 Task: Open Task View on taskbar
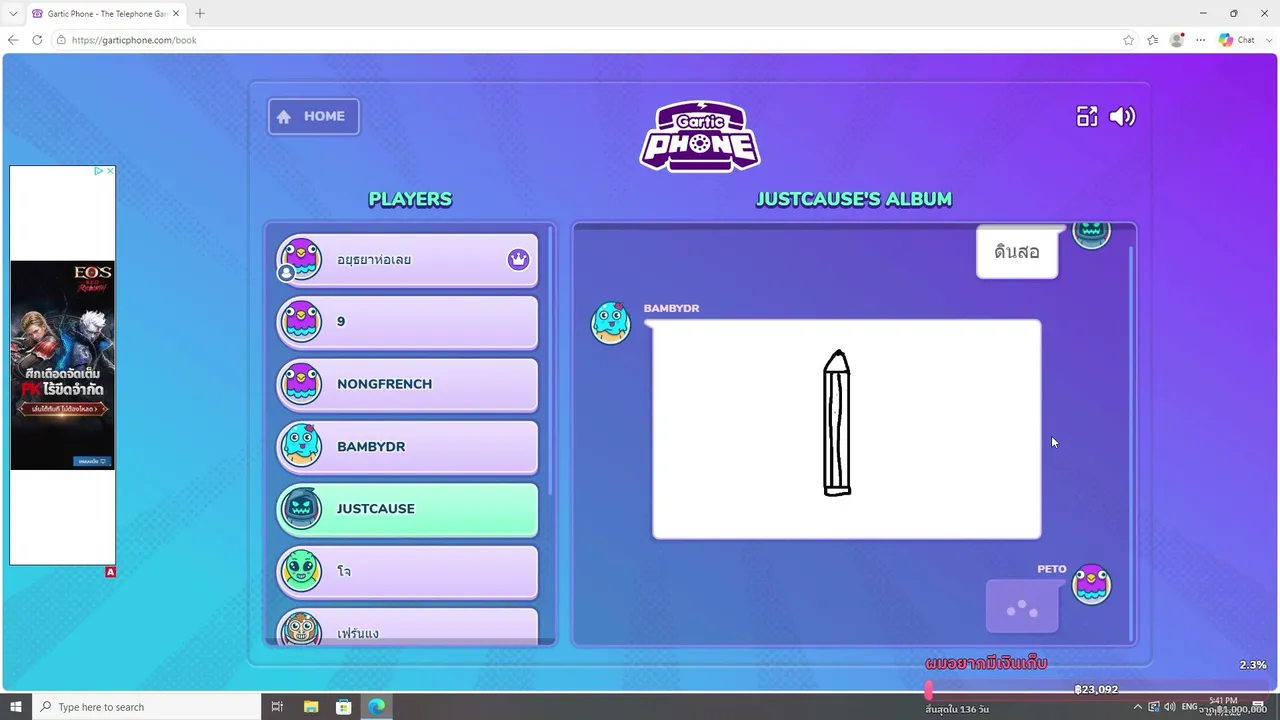(278, 707)
